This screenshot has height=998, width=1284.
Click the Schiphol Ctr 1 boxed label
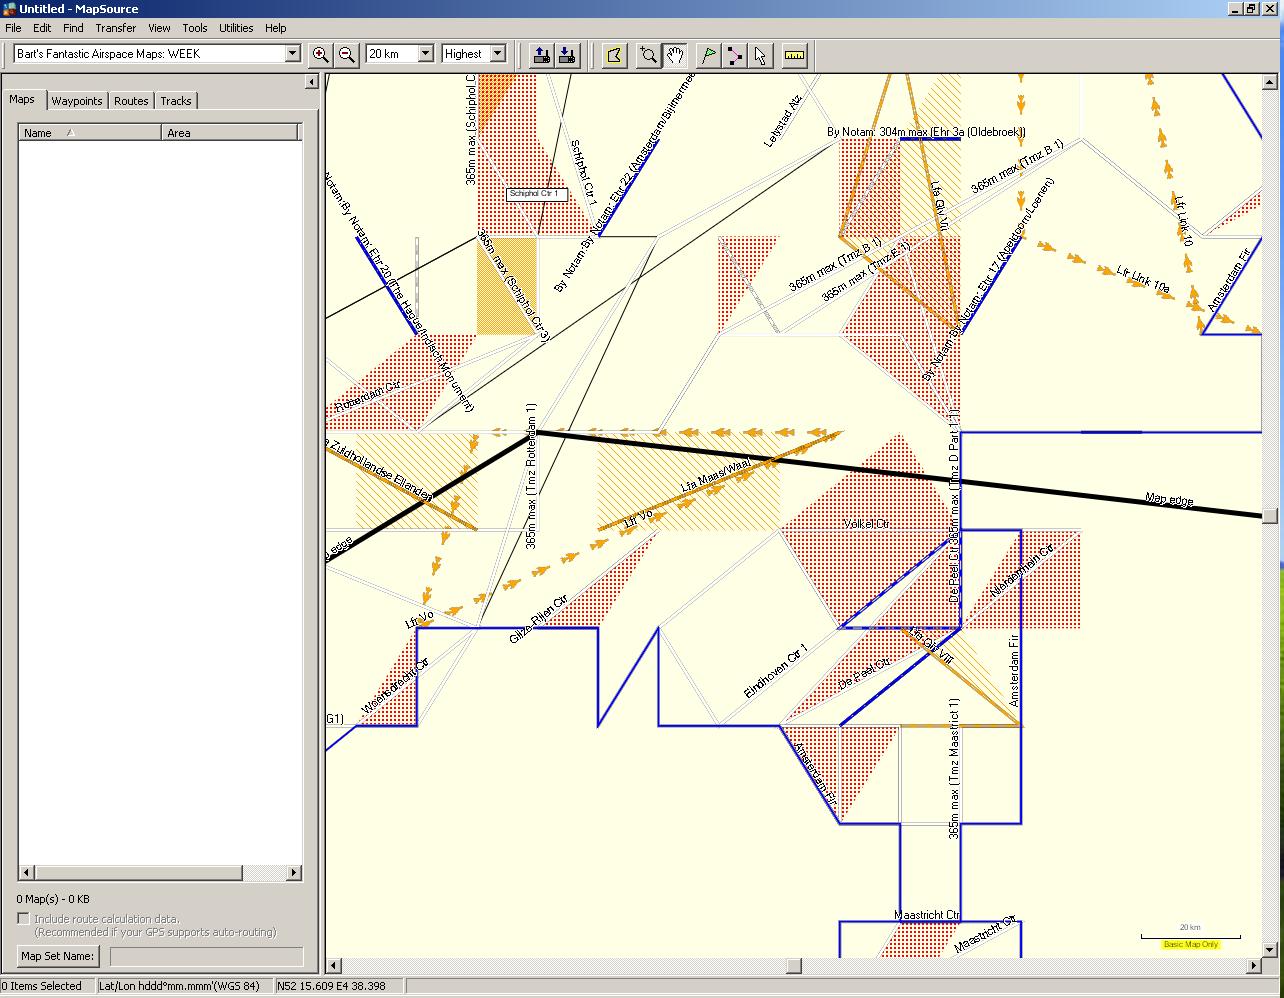[x=537, y=194]
